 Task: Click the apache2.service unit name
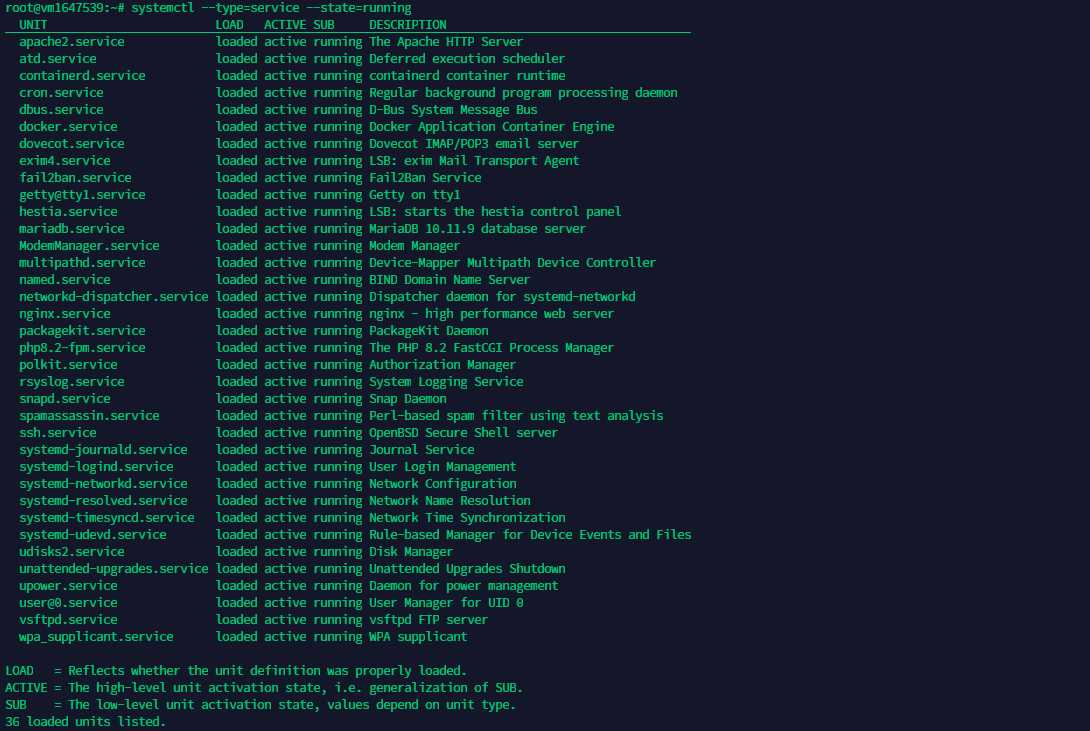72,42
